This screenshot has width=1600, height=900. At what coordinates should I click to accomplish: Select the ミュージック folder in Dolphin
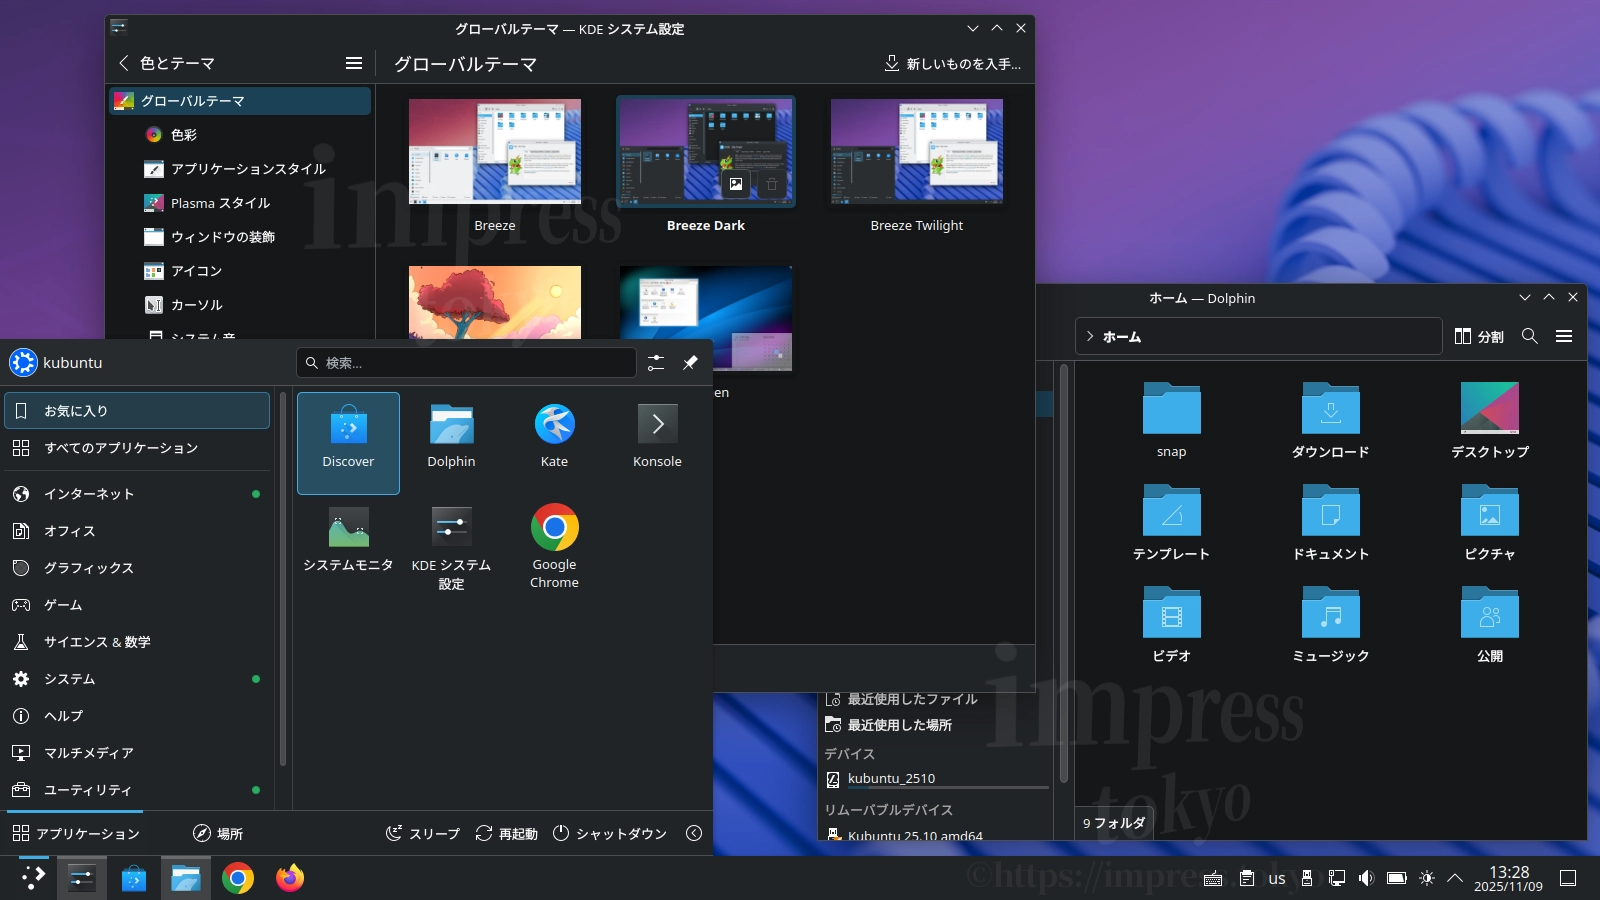1331,624
